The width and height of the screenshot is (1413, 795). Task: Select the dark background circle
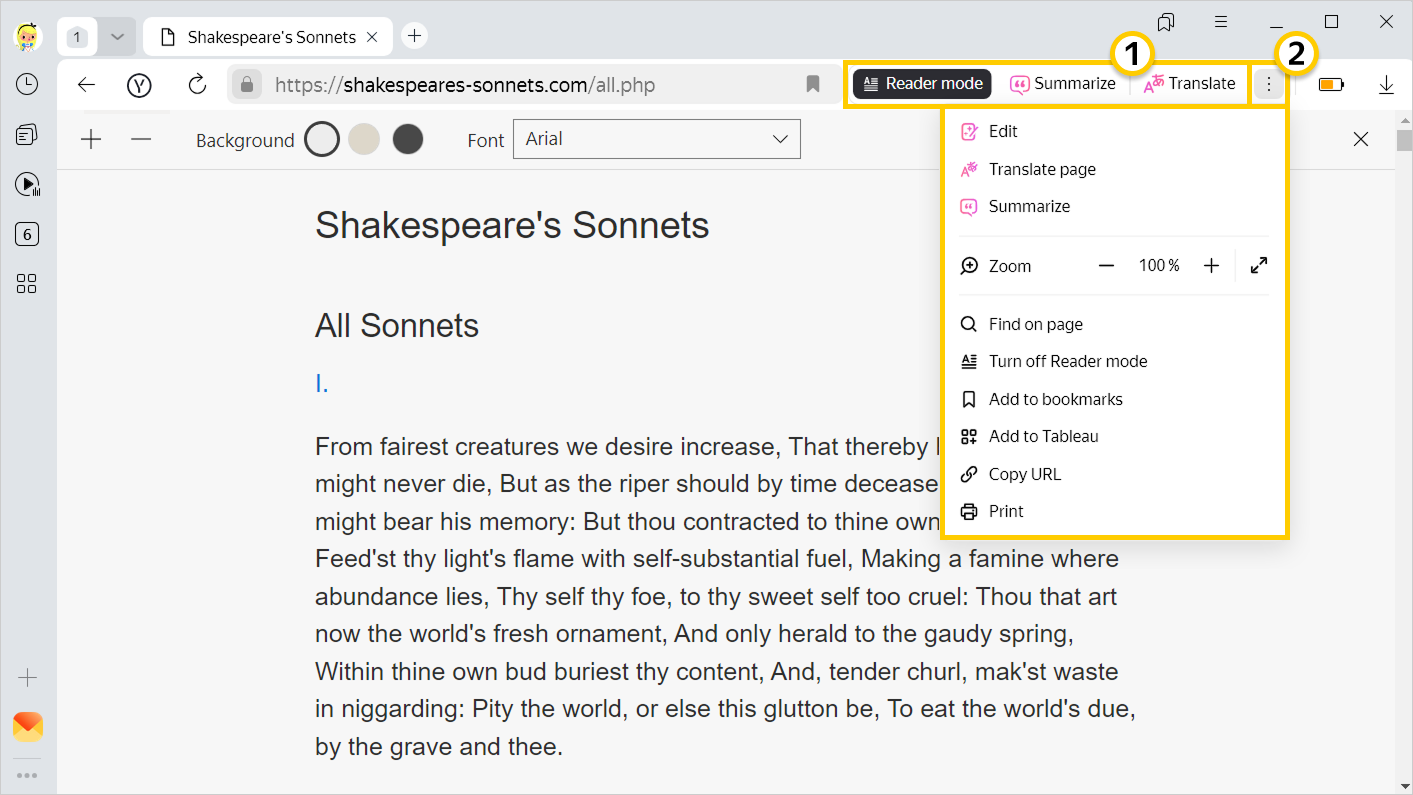pos(408,139)
